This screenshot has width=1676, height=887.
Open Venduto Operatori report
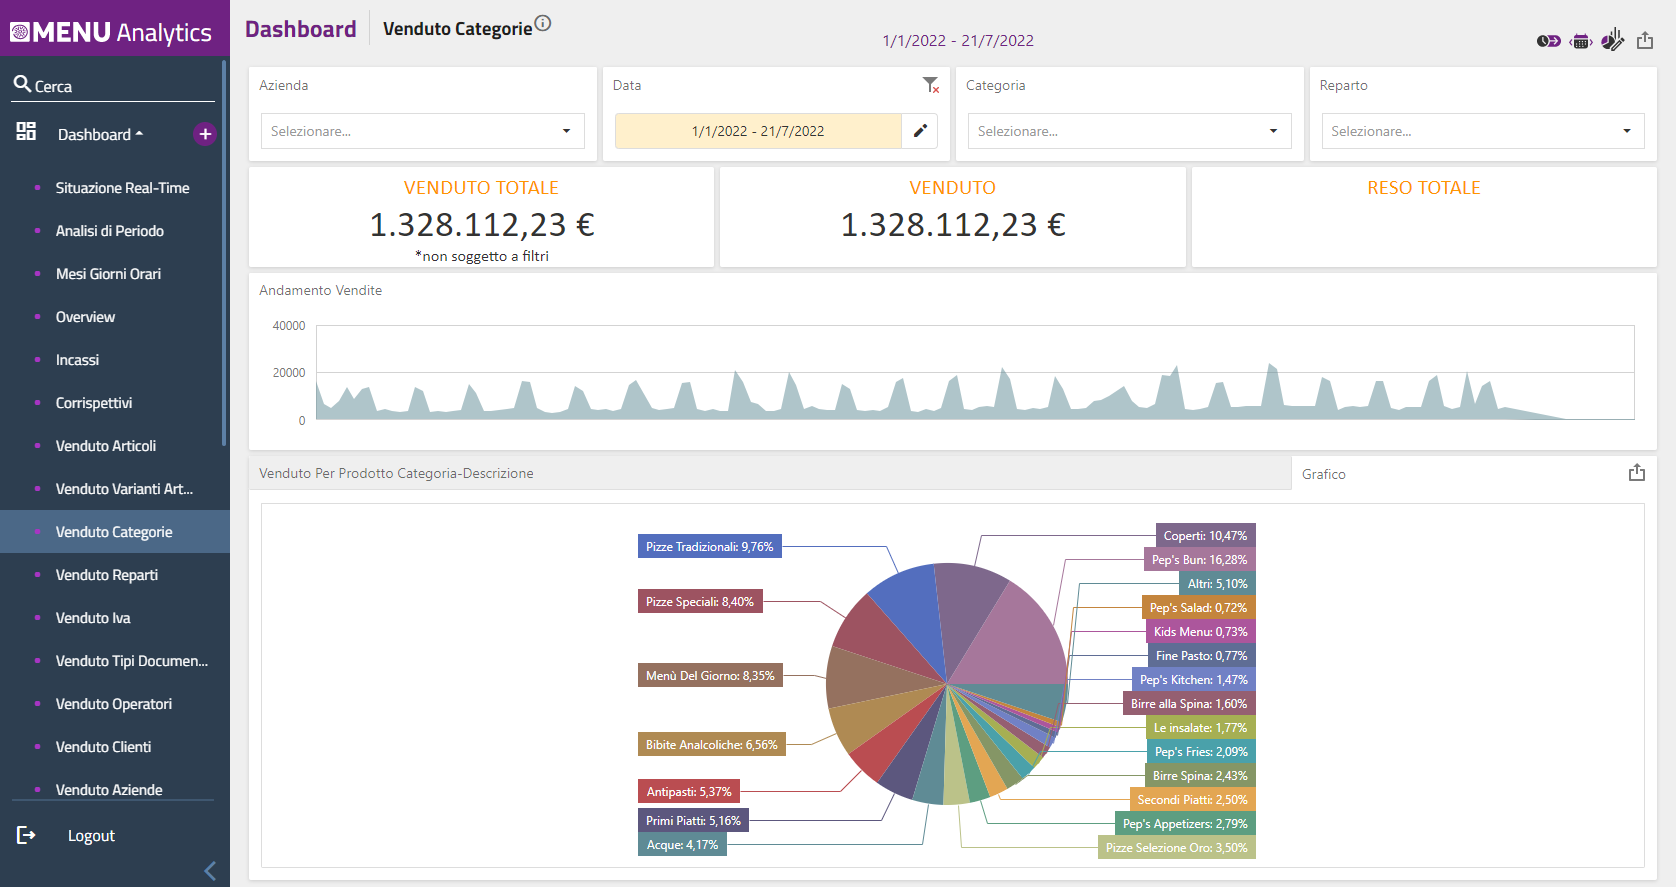click(x=114, y=704)
